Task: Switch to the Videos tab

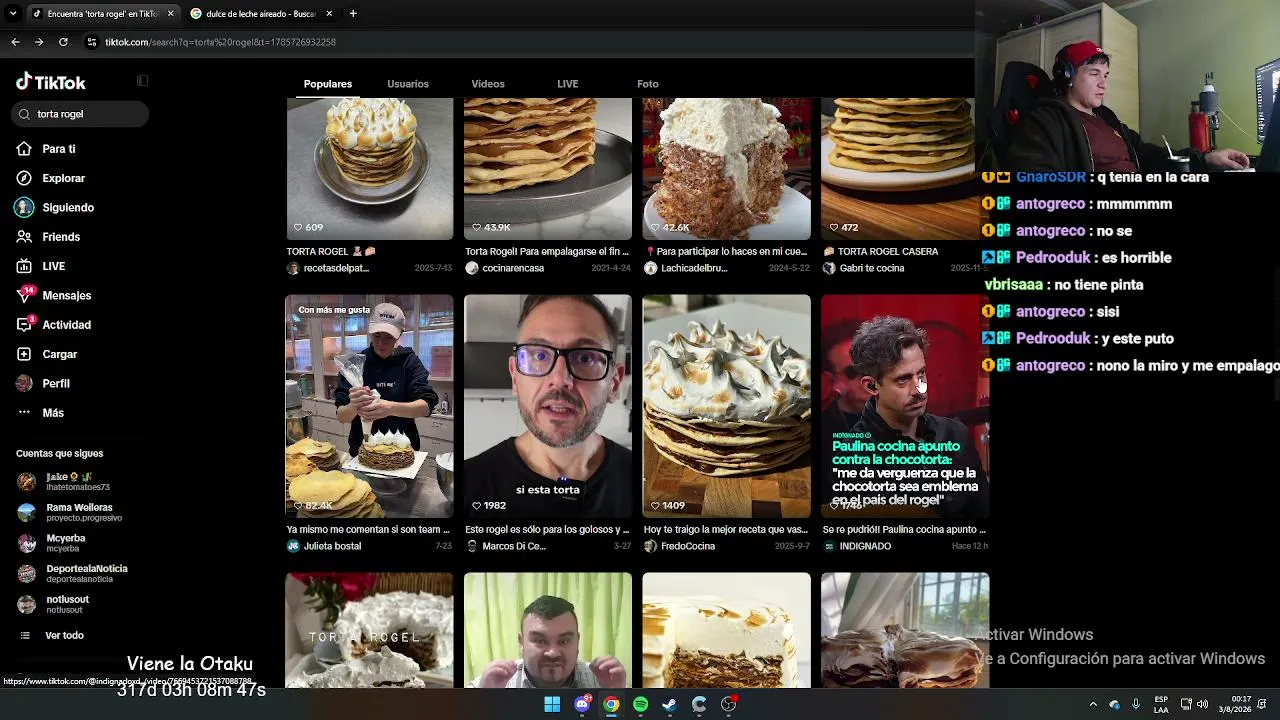Action: pyautogui.click(x=488, y=84)
